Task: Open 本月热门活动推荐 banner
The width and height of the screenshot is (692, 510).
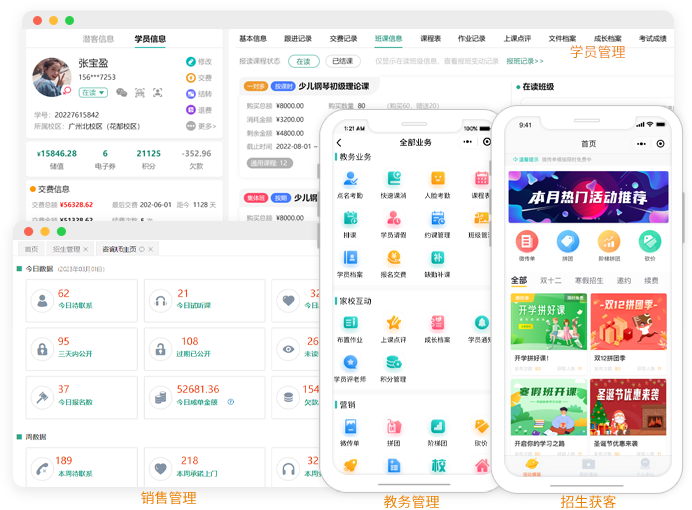Action: tap(588, 197)
